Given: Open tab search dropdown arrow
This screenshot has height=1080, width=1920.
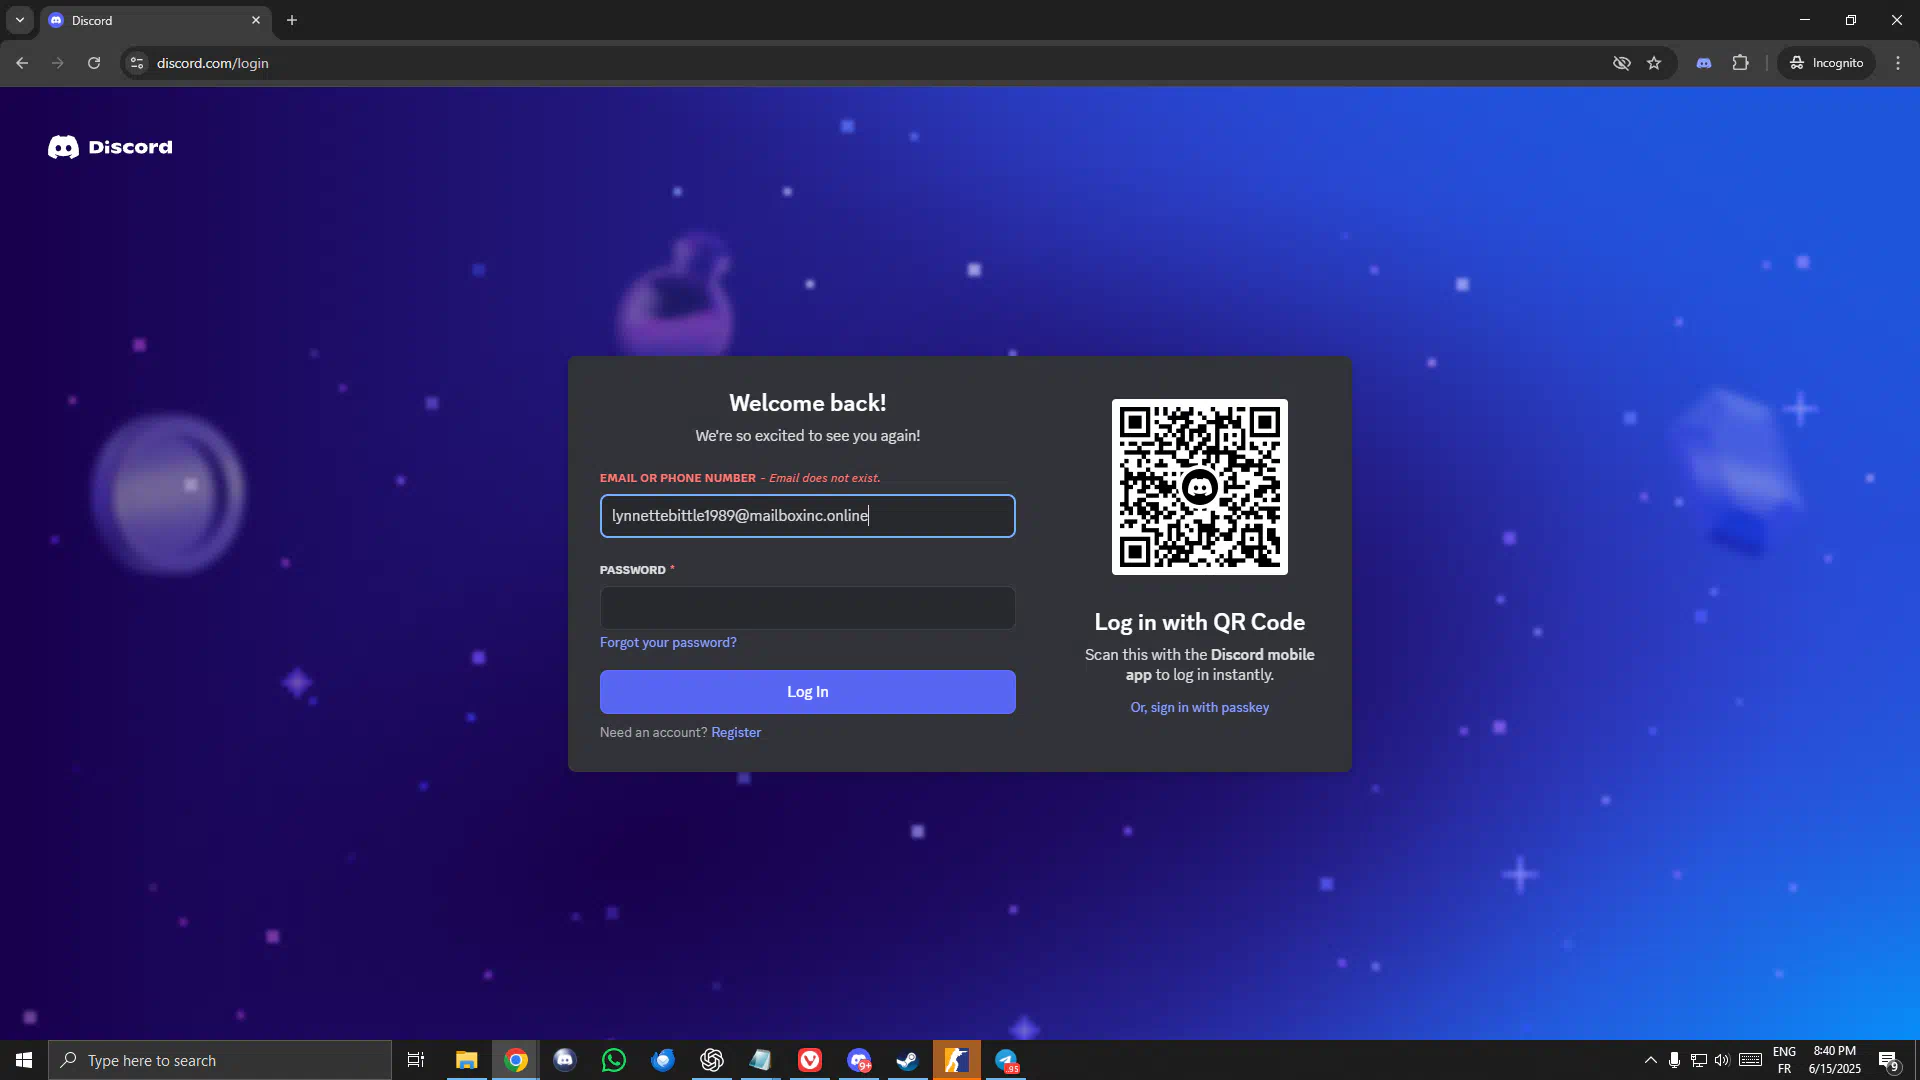Looking at the screenshot, I should click(20, 20).
